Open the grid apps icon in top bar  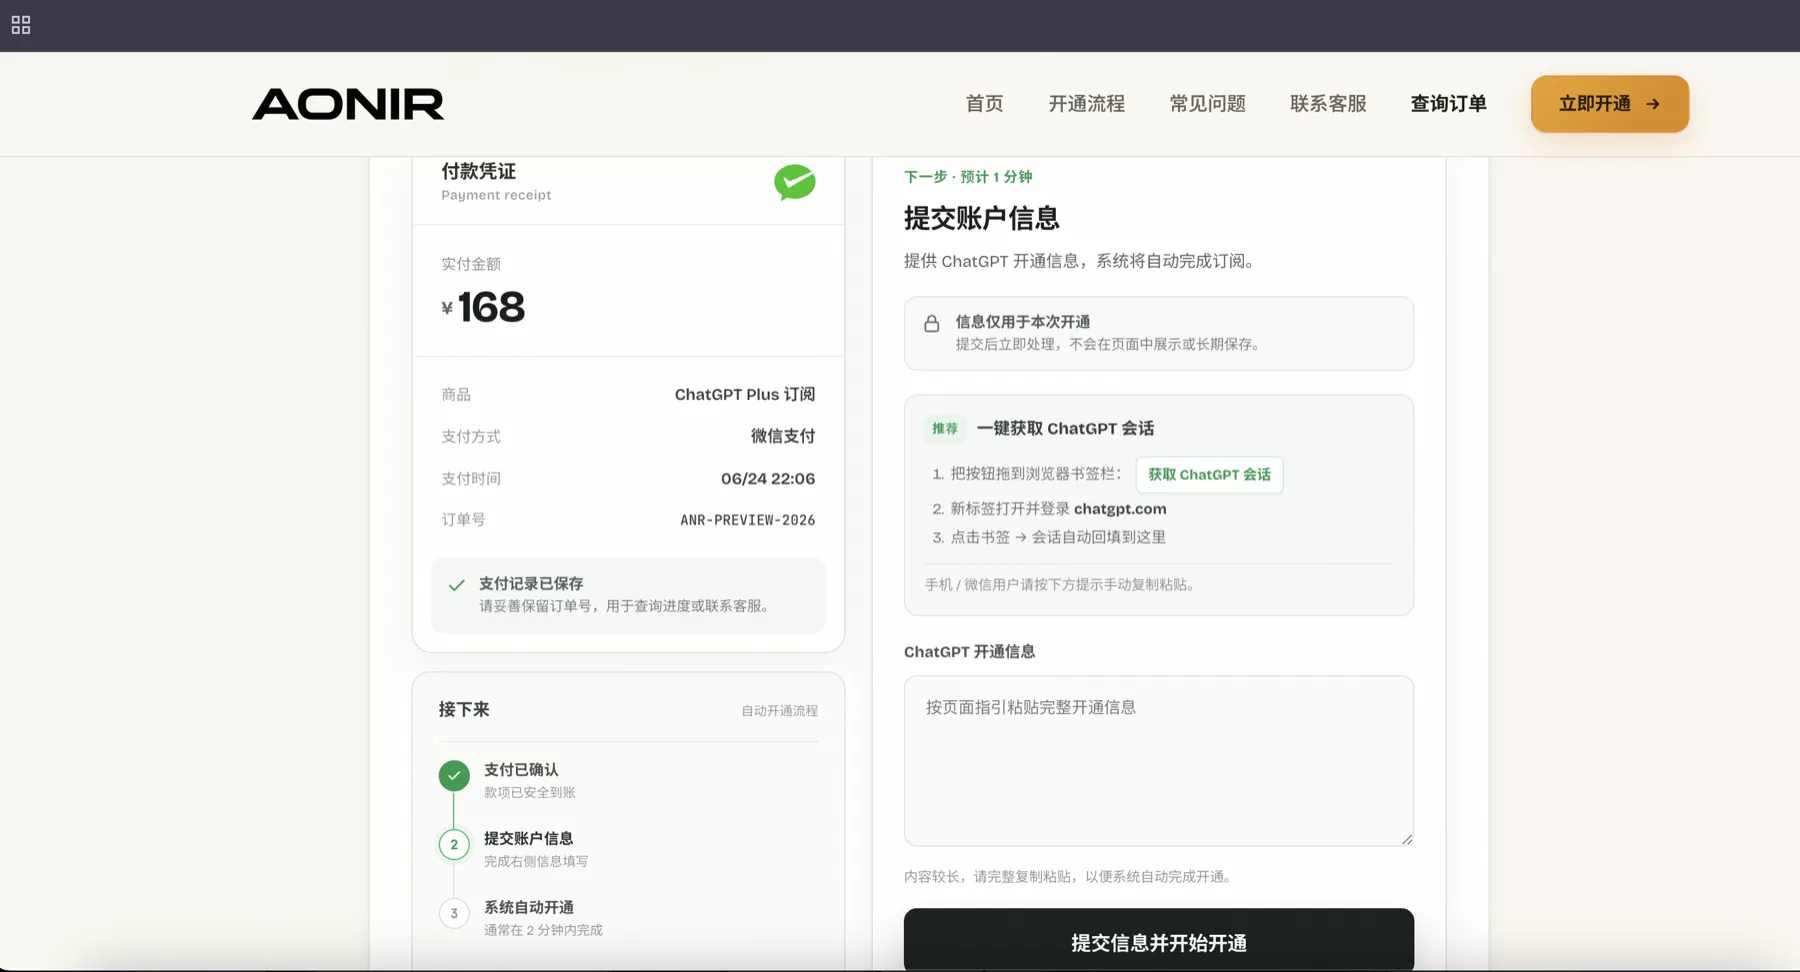(21, 25)
